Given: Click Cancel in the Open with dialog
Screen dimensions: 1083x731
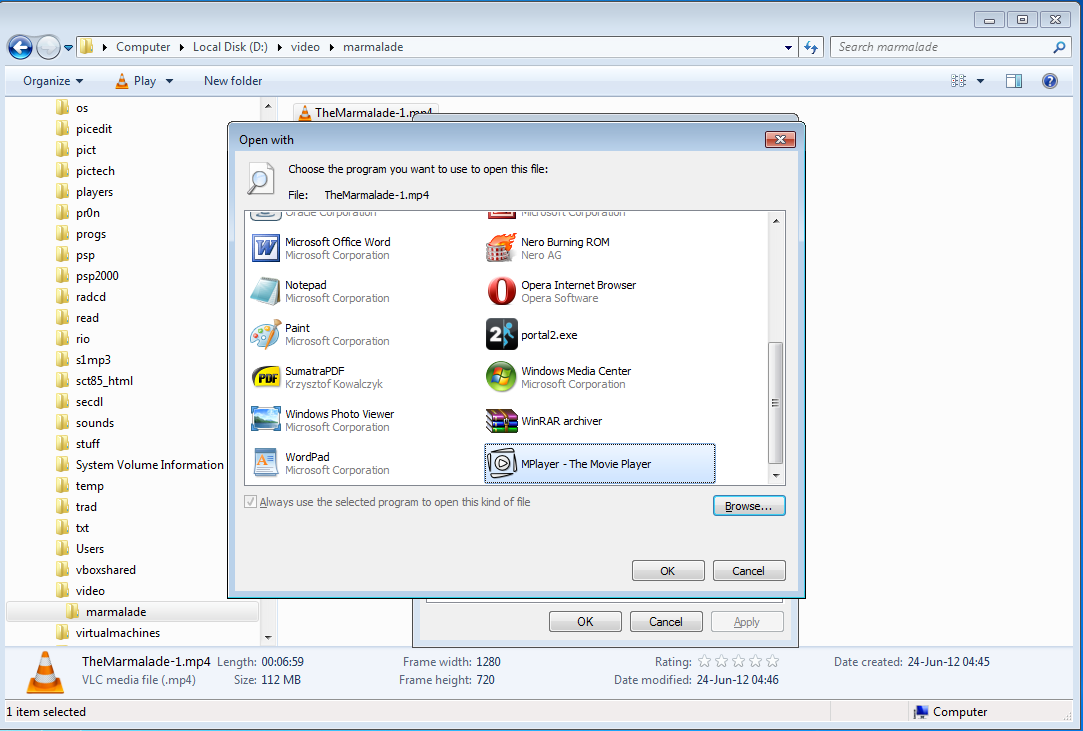Looking at the screenshot, I should click(x=749, y=571).
